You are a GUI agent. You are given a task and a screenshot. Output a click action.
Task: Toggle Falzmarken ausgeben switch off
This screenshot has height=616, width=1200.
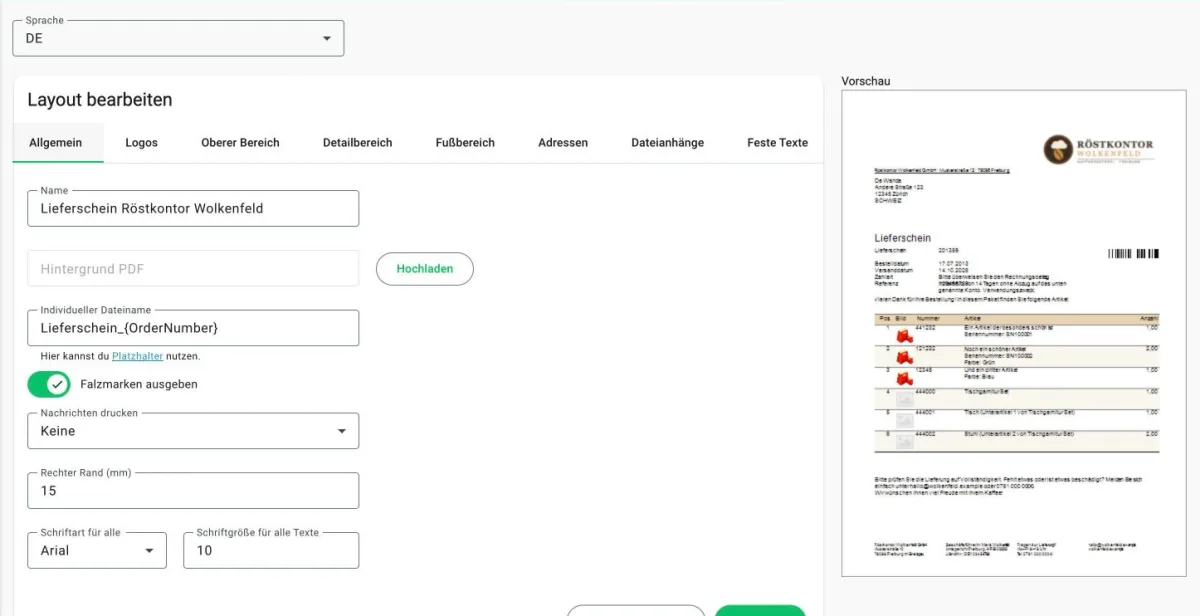[x=49, y=384]
